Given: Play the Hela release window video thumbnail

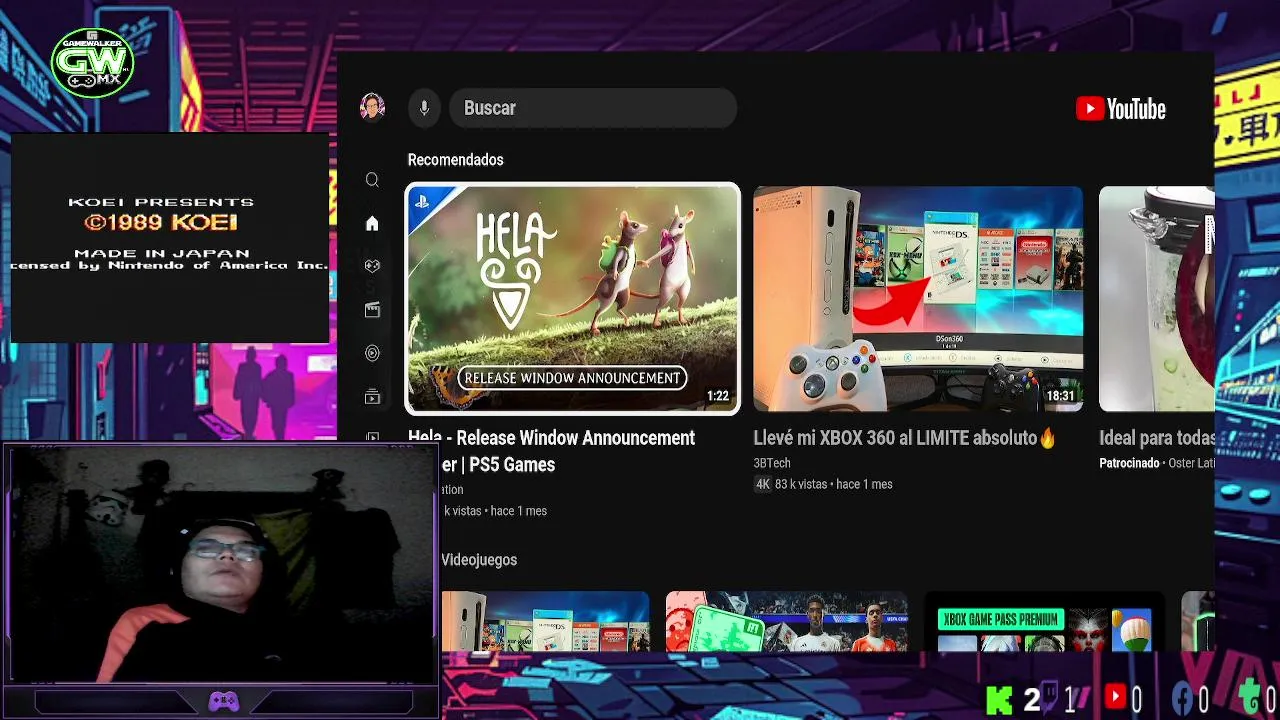Looking at the screenshot, I should click(x=573, y=298).
